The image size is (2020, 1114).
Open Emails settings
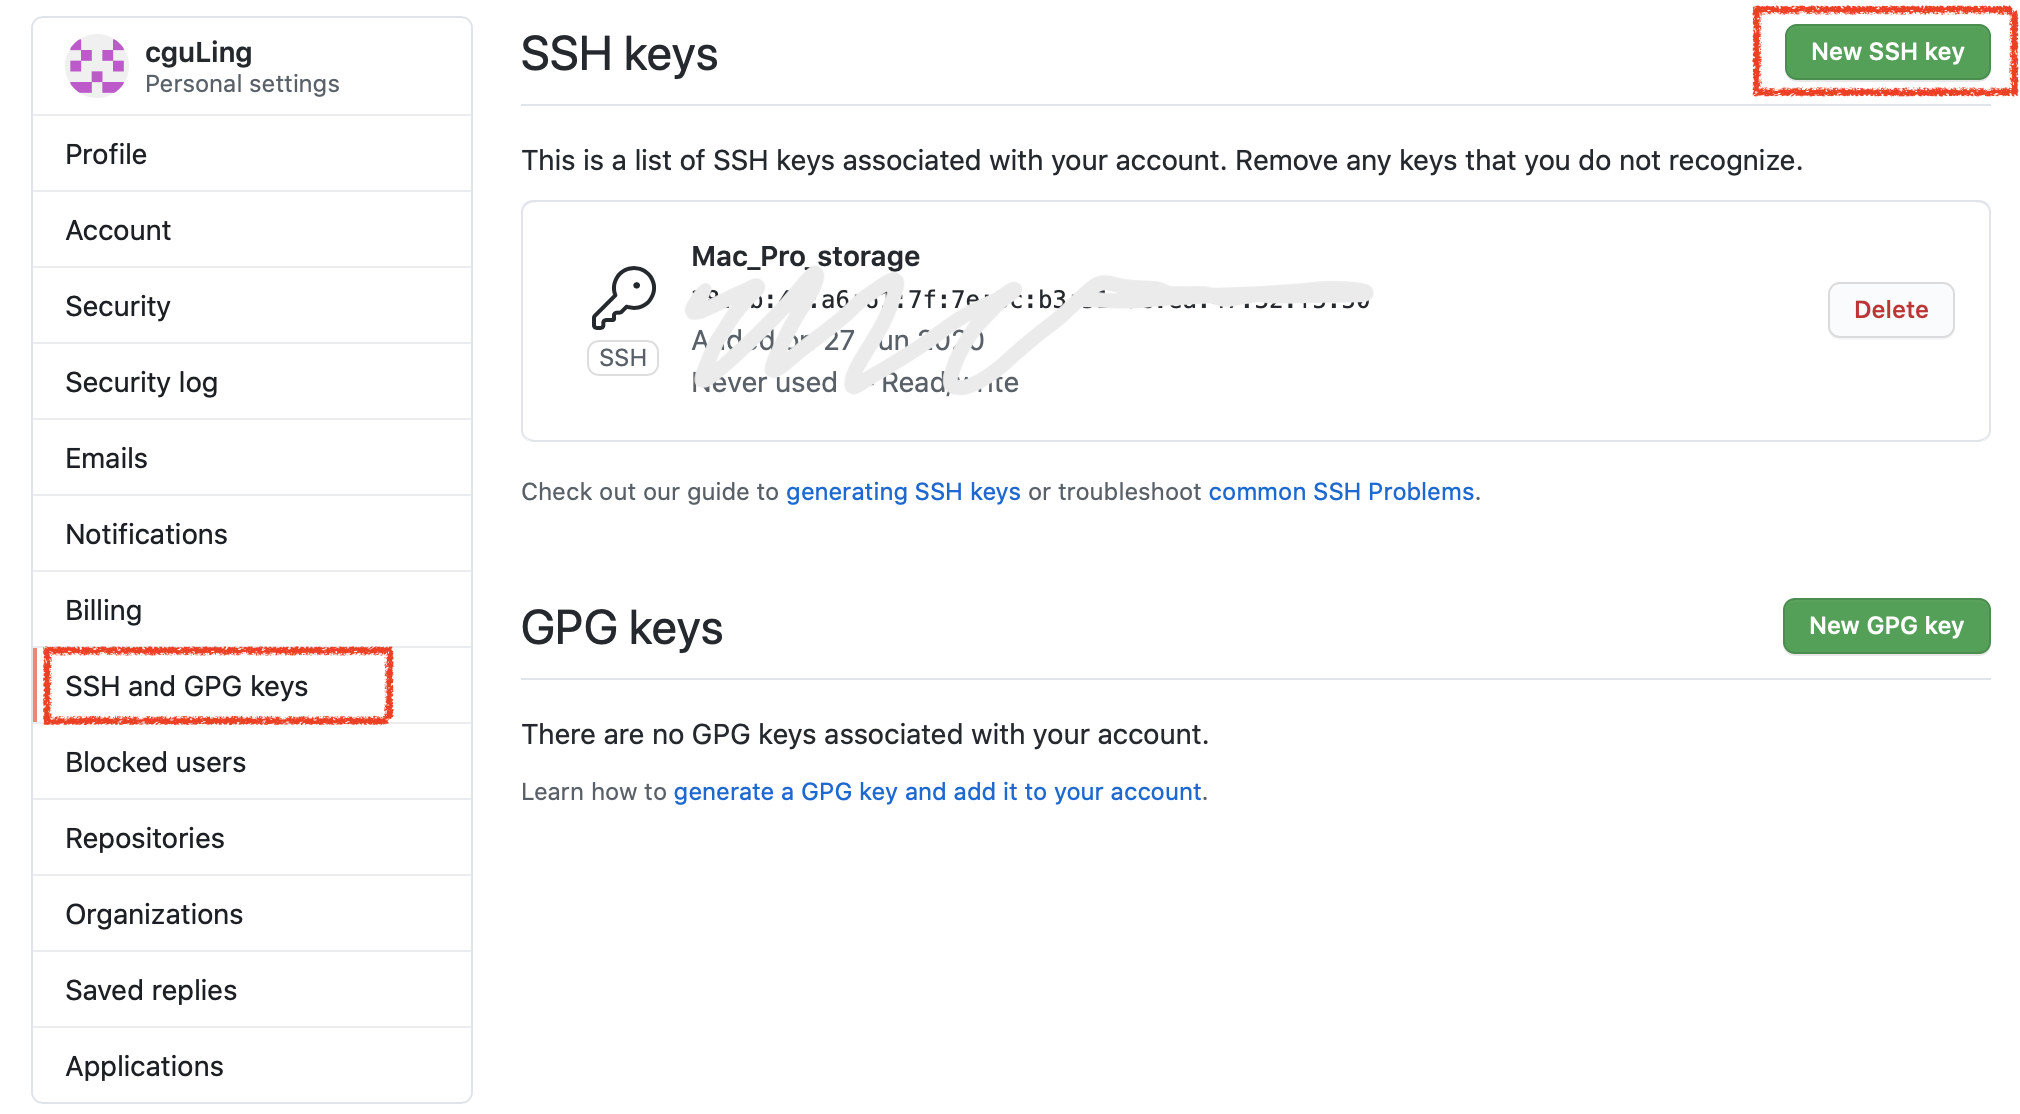pyautogui.click(x=252, y=458)
